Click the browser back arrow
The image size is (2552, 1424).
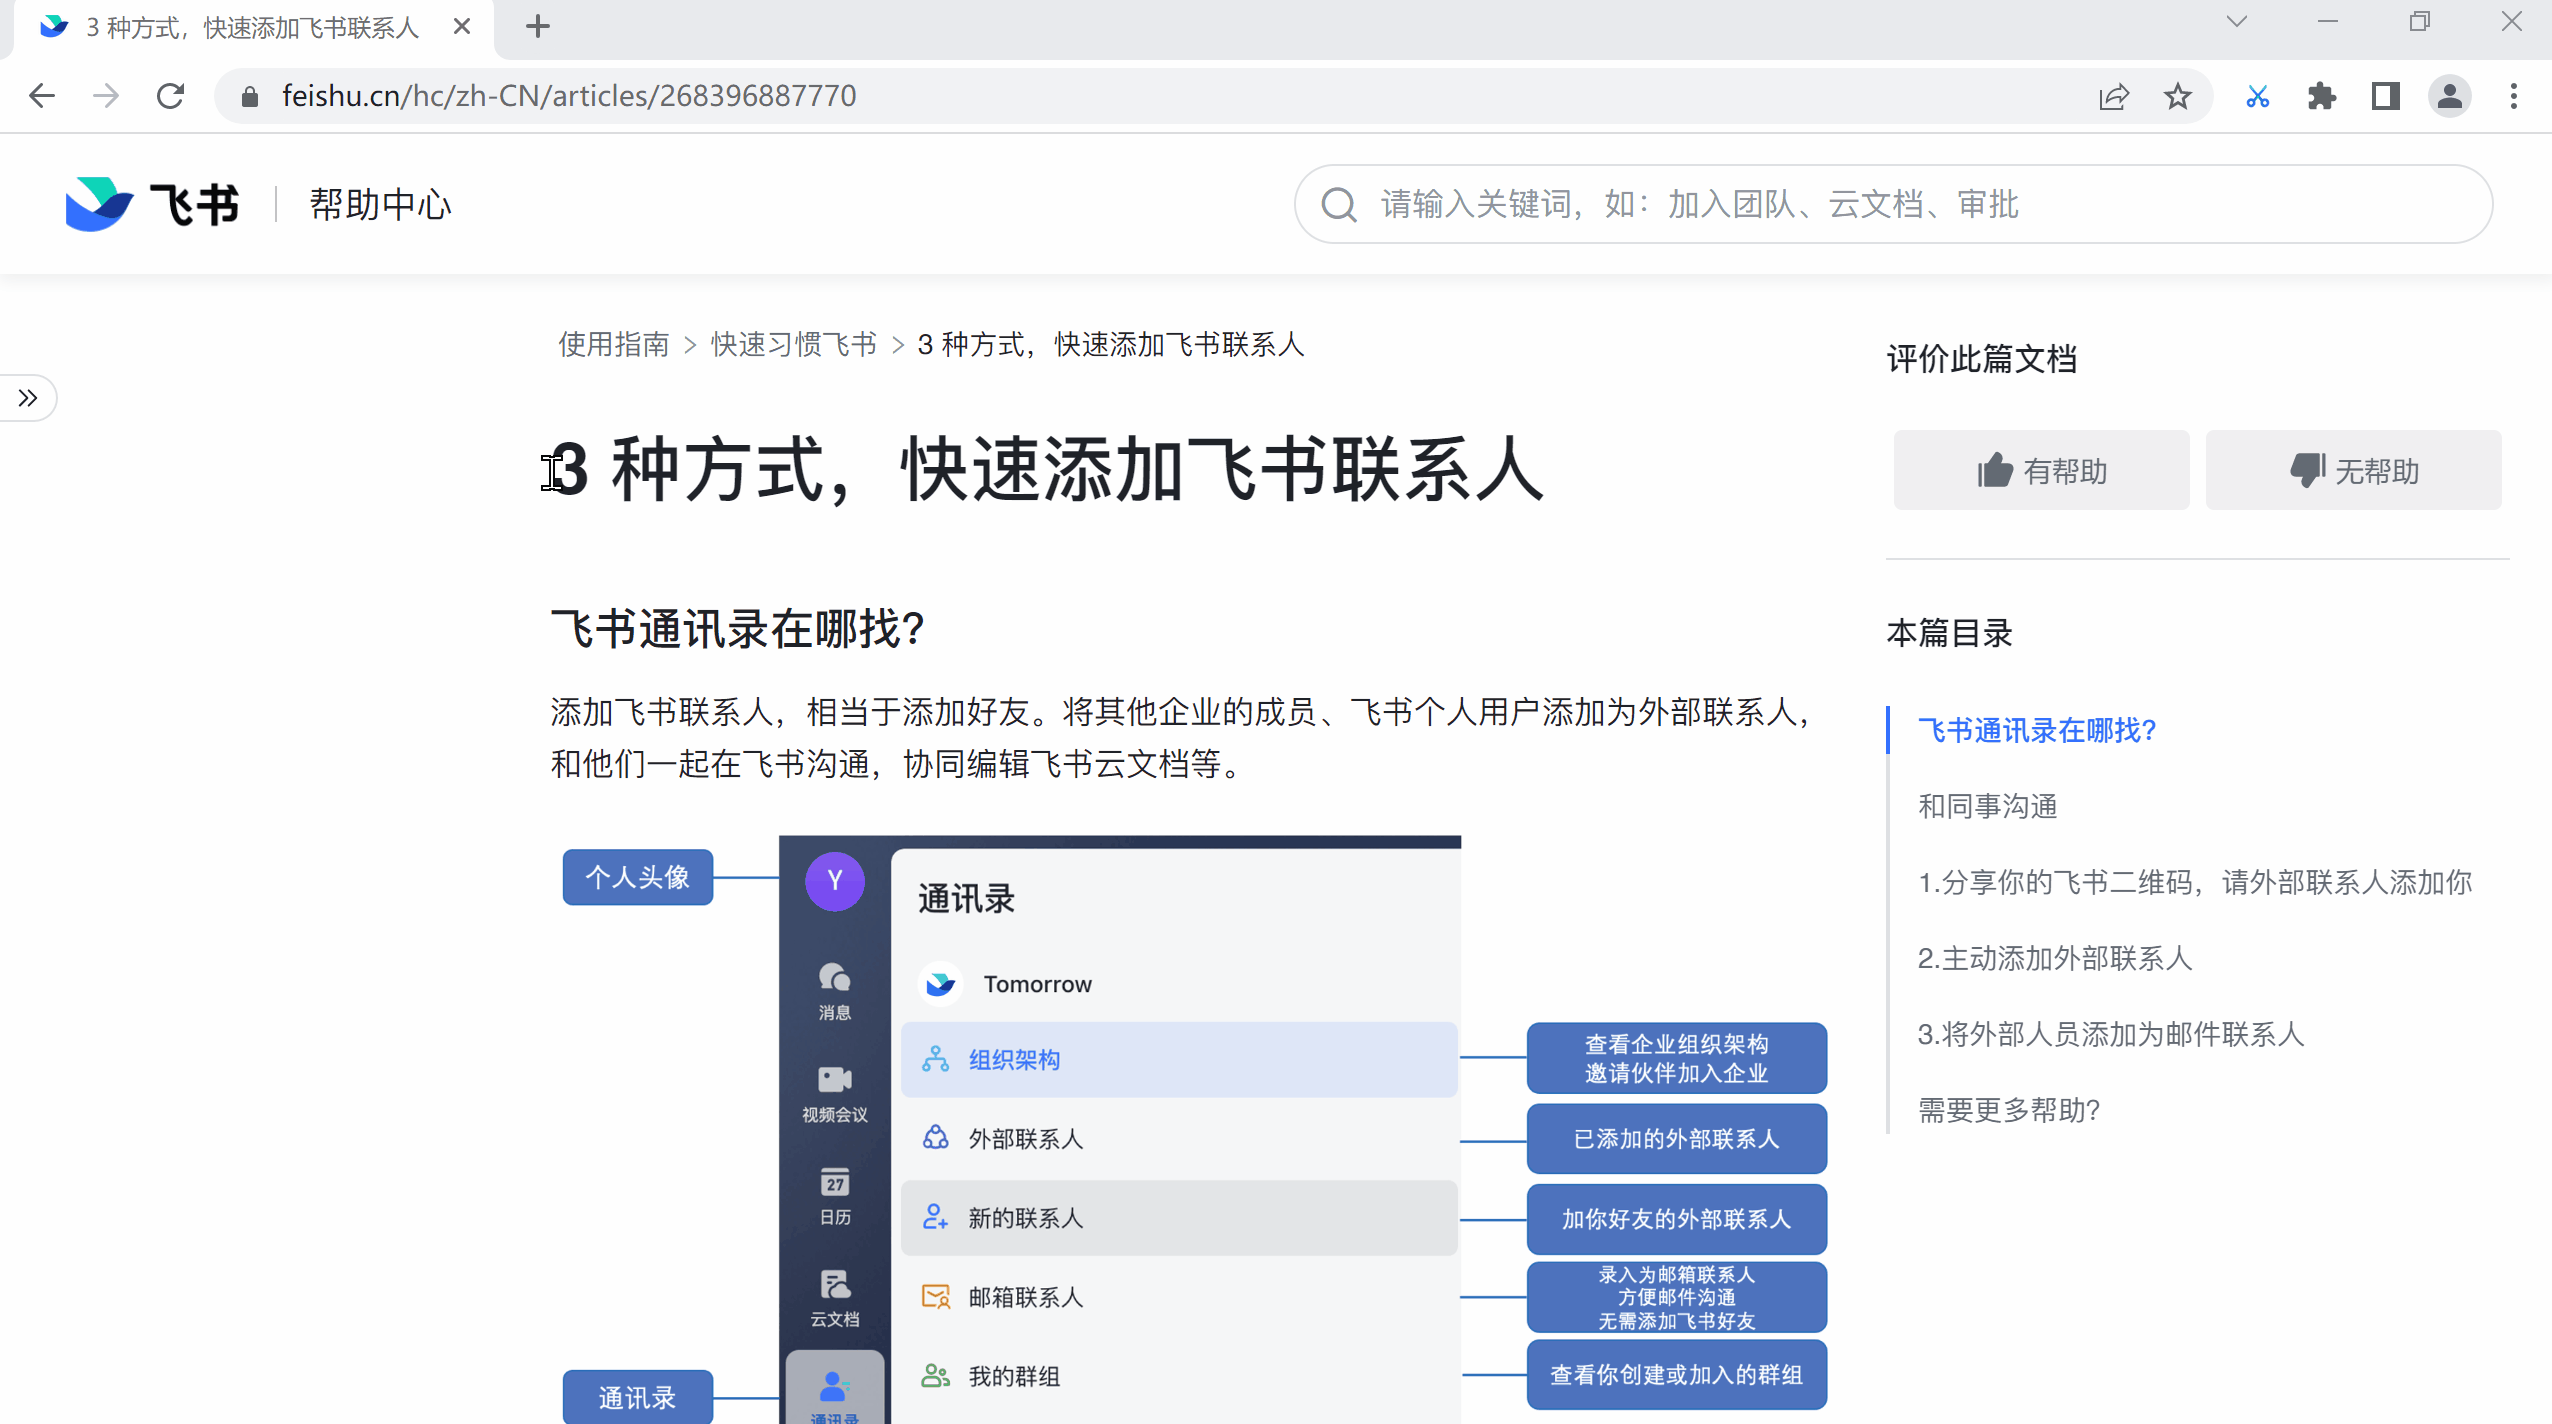tap(42, 96)
